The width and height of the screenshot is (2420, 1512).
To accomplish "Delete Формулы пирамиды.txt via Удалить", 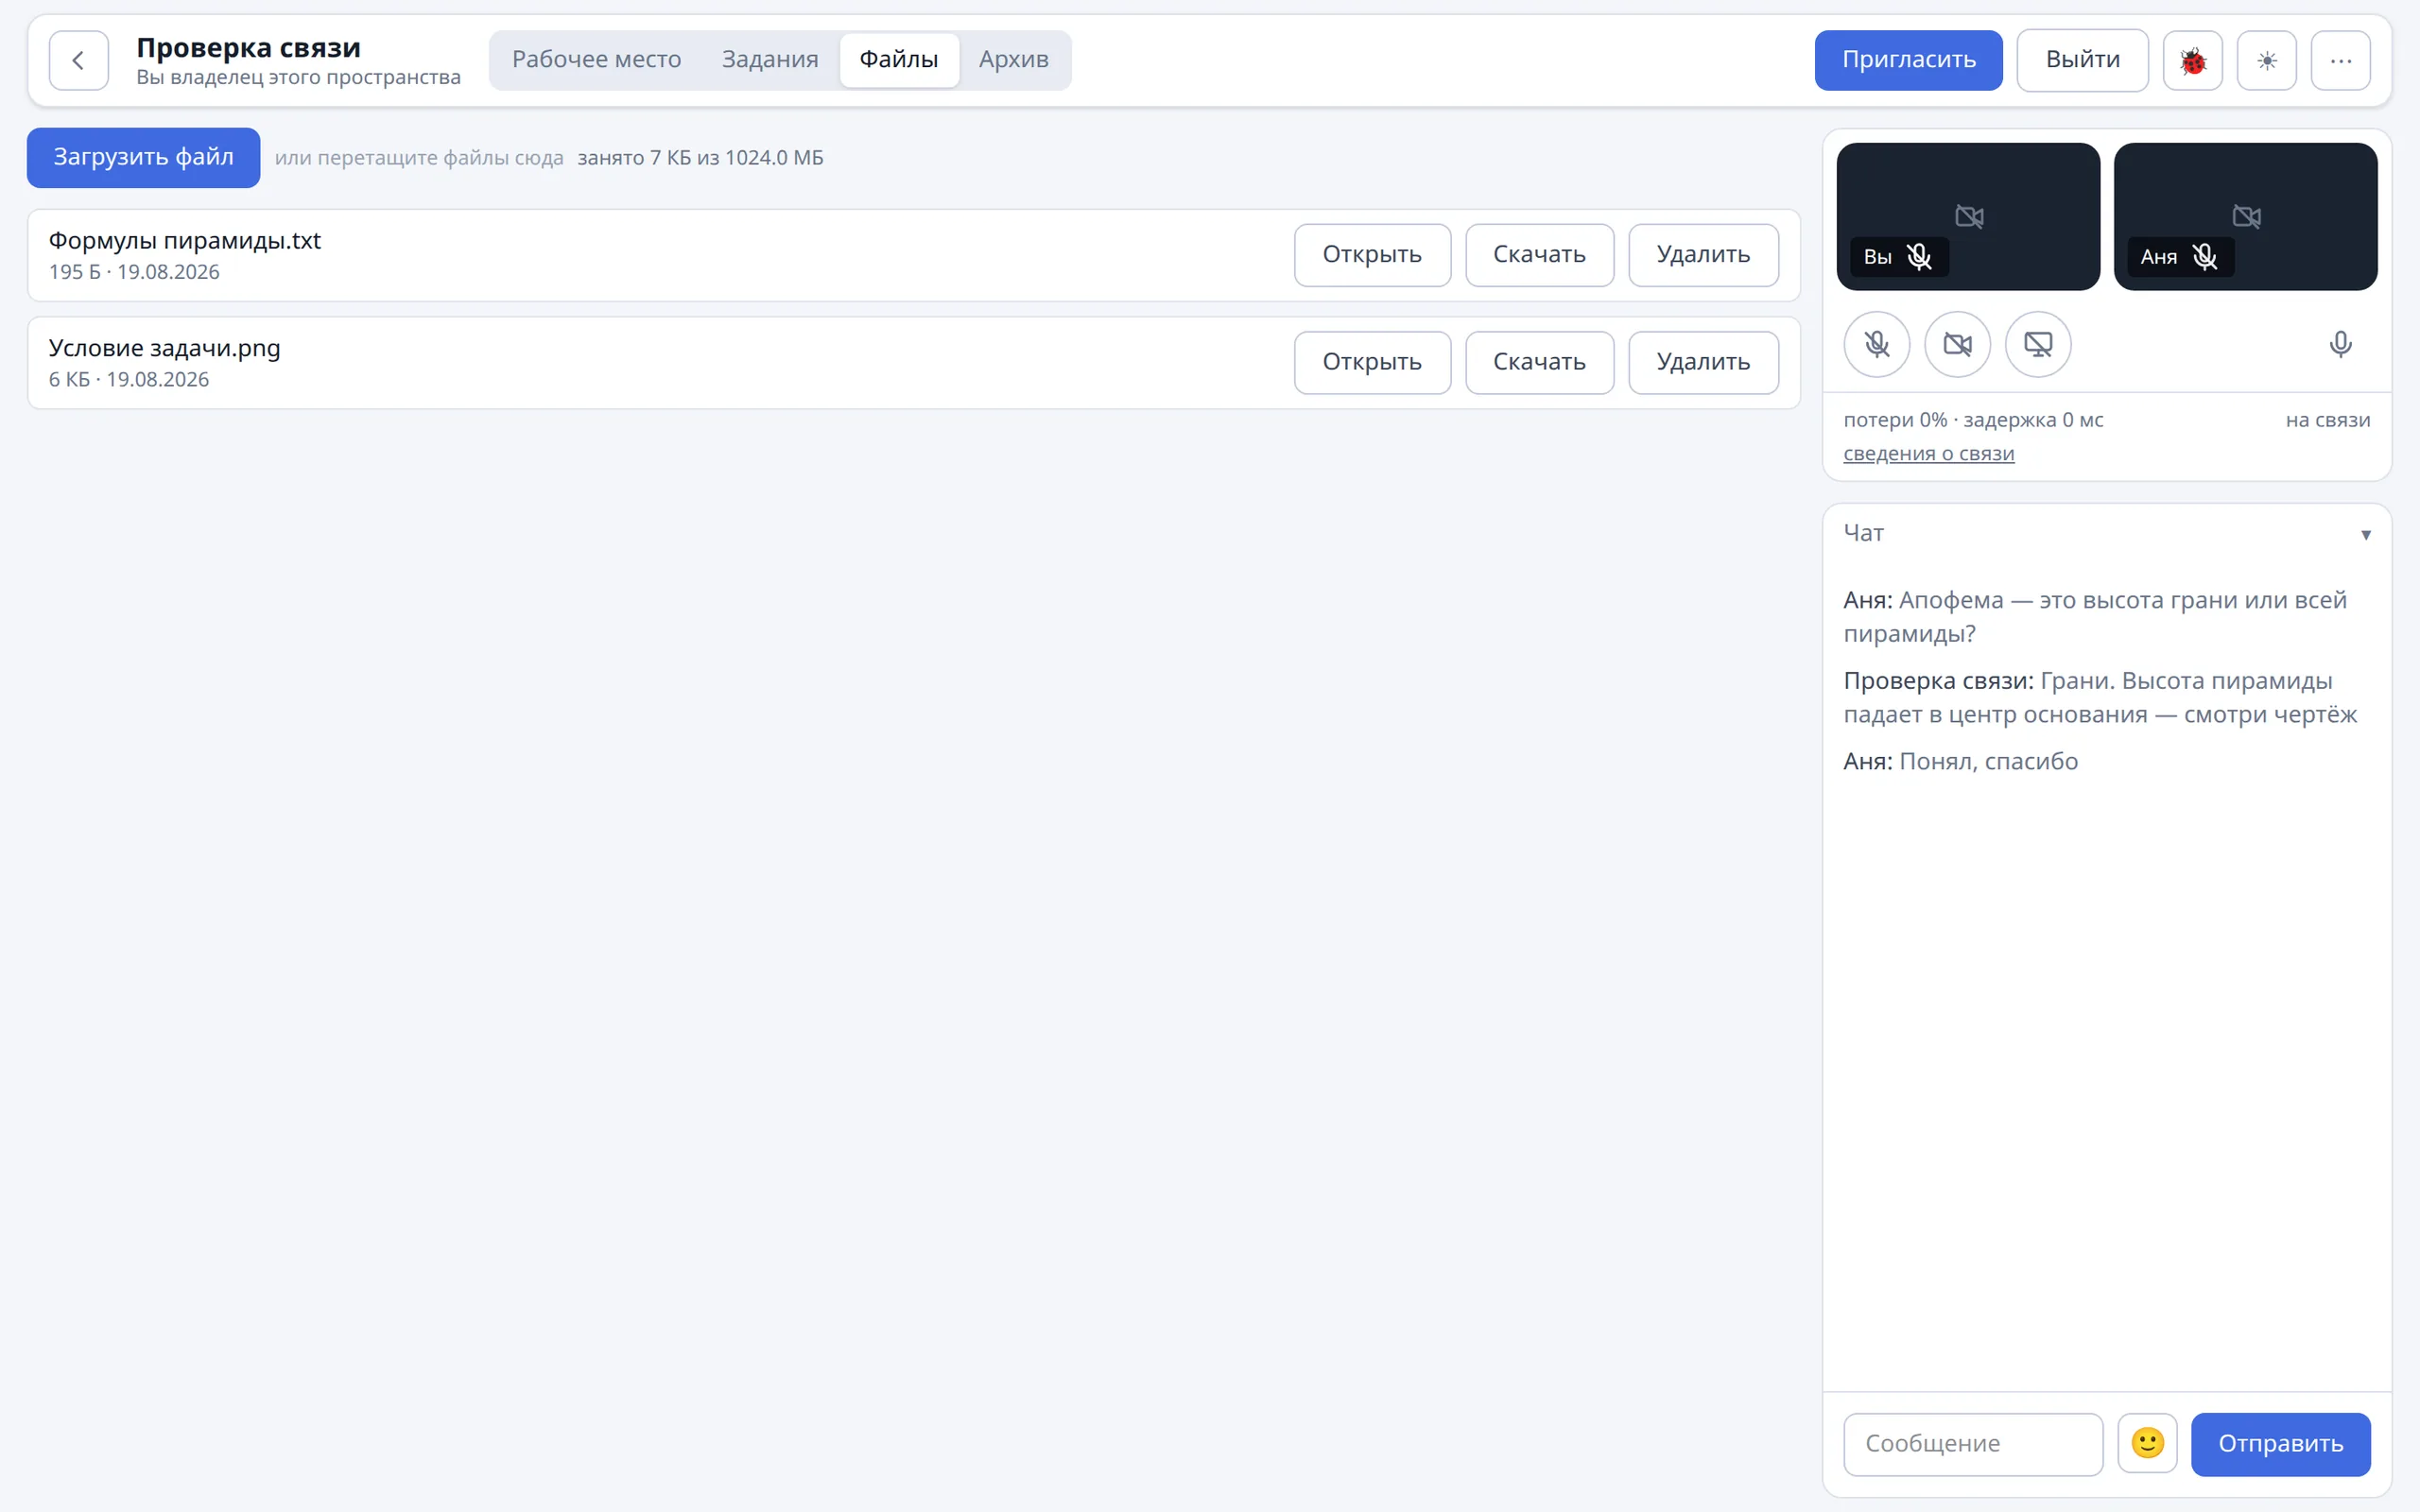I will point(1703,255).
